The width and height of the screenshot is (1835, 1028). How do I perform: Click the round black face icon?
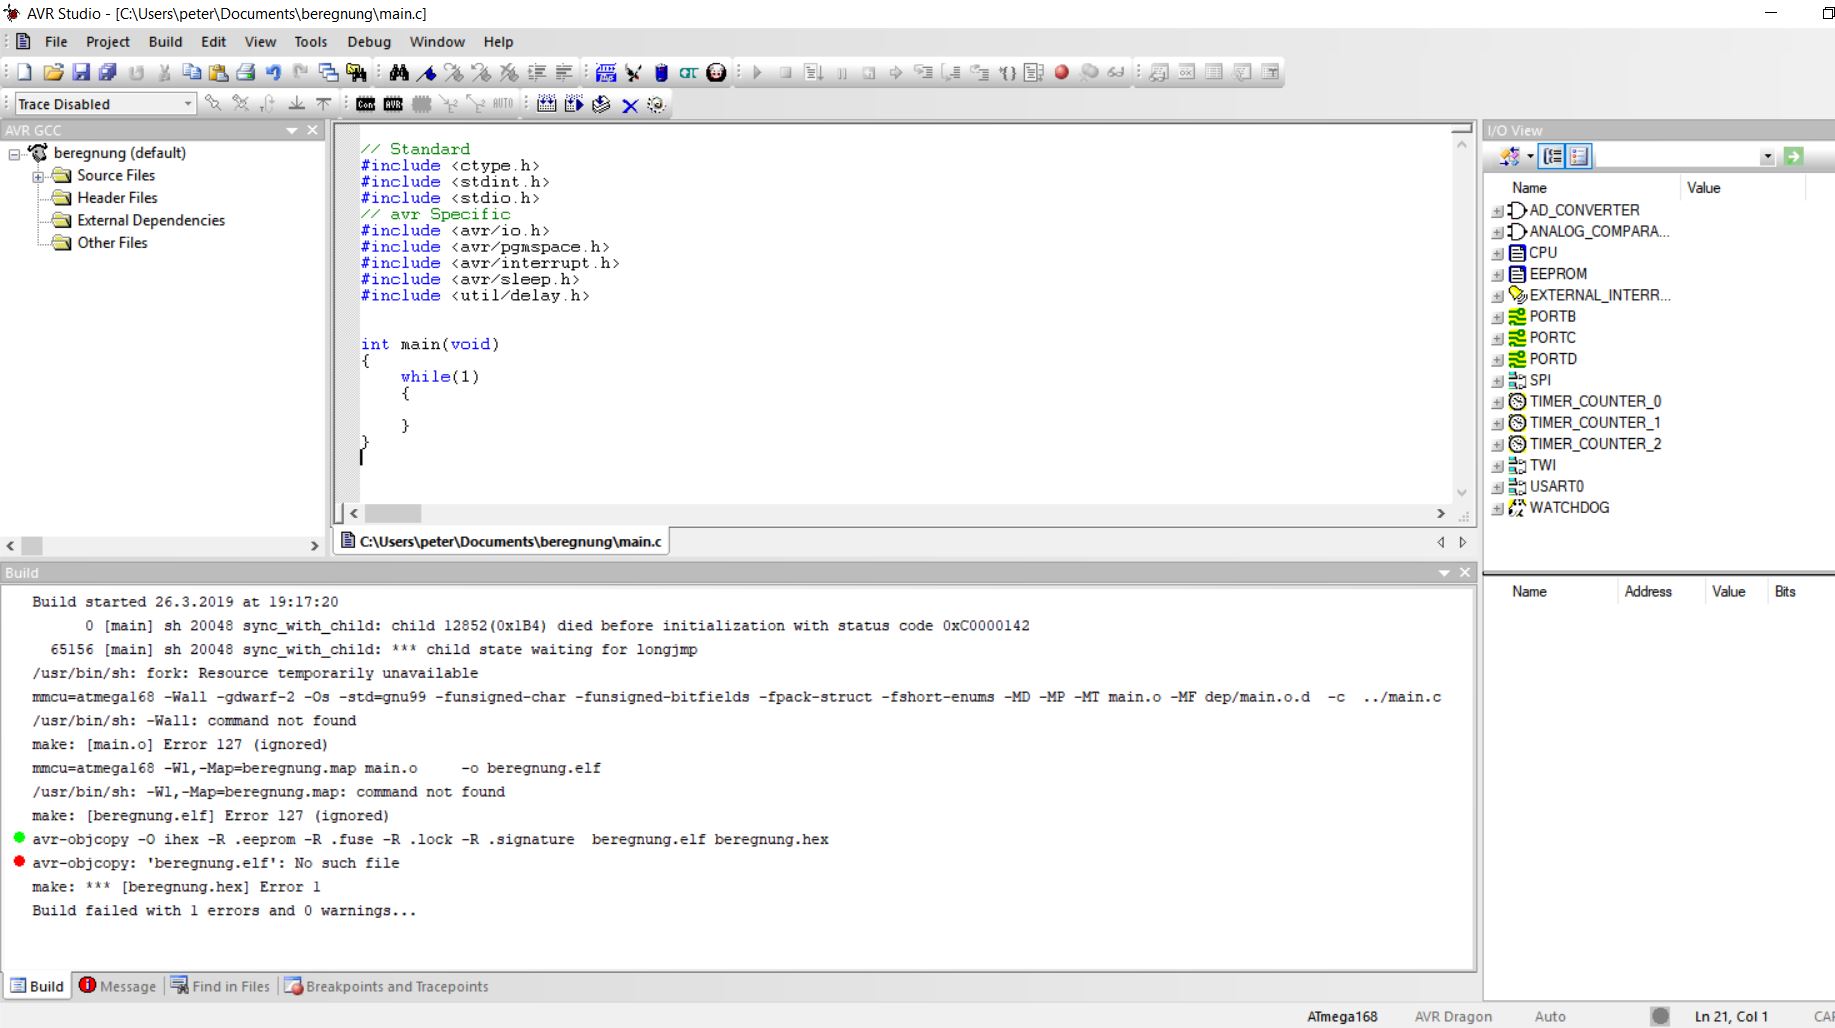coord(716,72)
